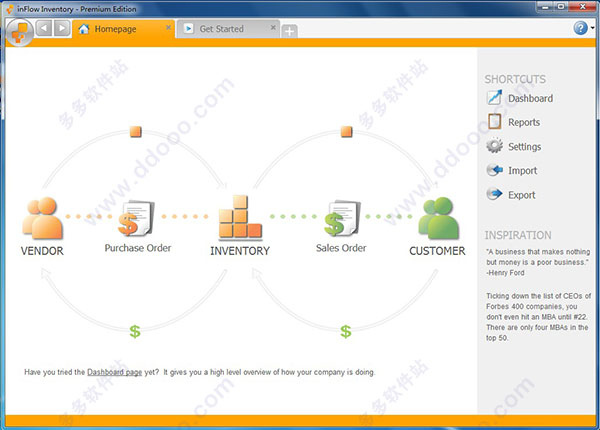Open the Import shortcut label
Image resolution: width=600 pixels, height=430 pixels.
click(x=522, y=171)
